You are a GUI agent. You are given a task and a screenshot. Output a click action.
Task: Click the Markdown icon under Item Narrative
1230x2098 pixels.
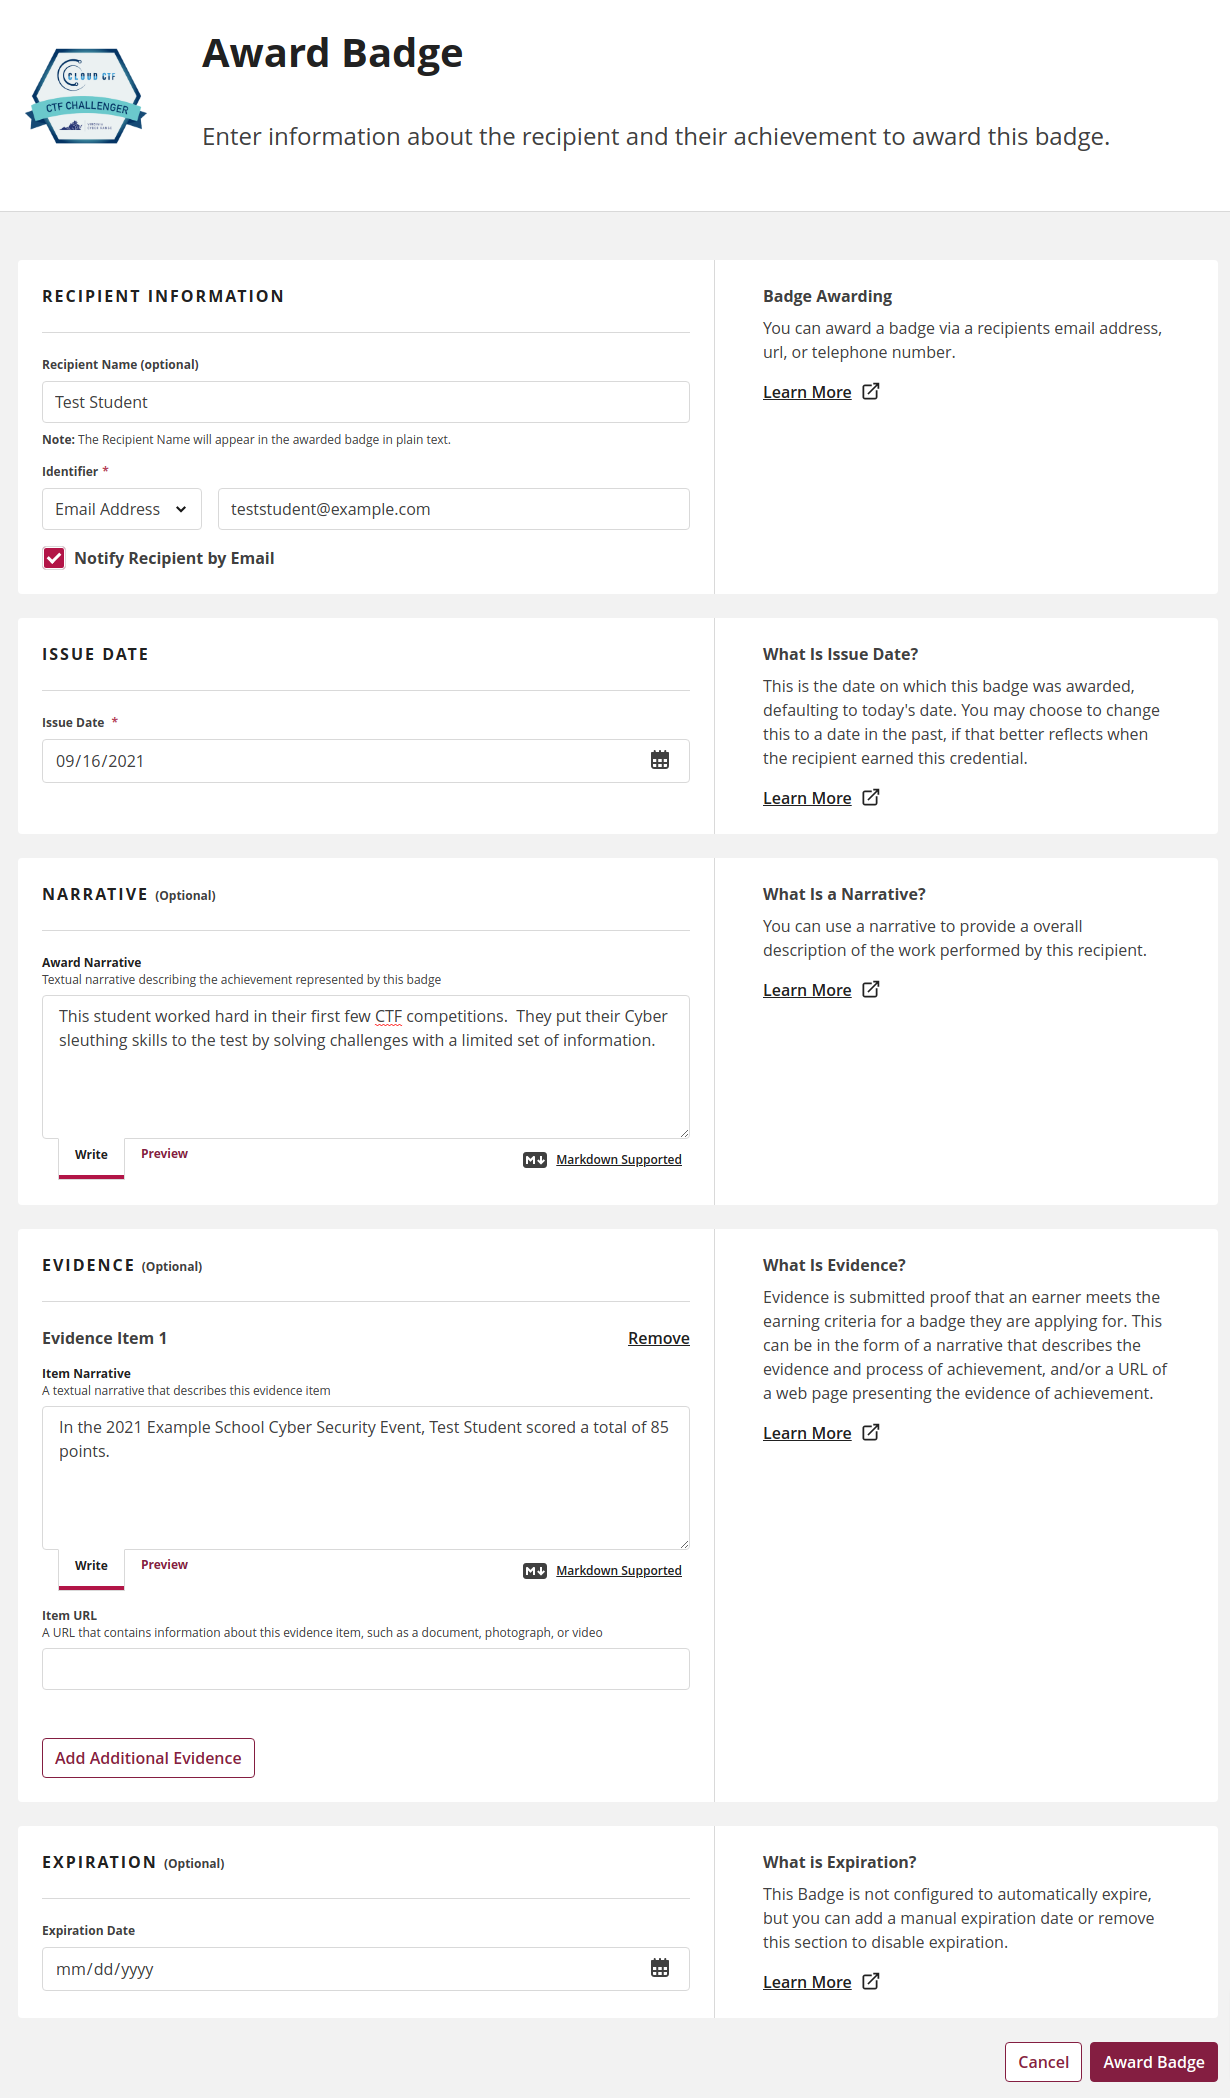(535, 1571)
